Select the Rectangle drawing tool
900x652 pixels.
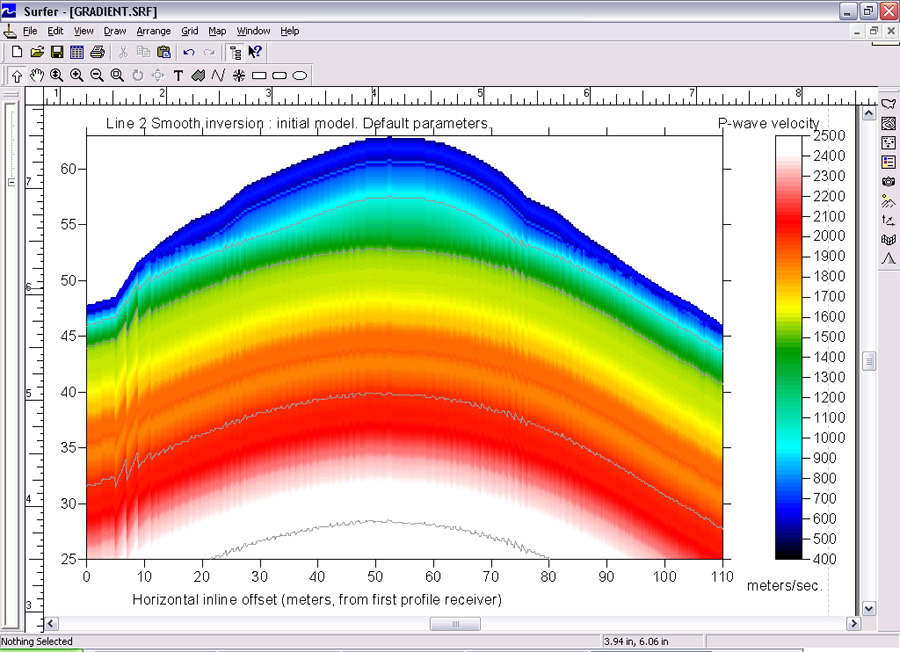pyautogui.click(x=259, y=75)
